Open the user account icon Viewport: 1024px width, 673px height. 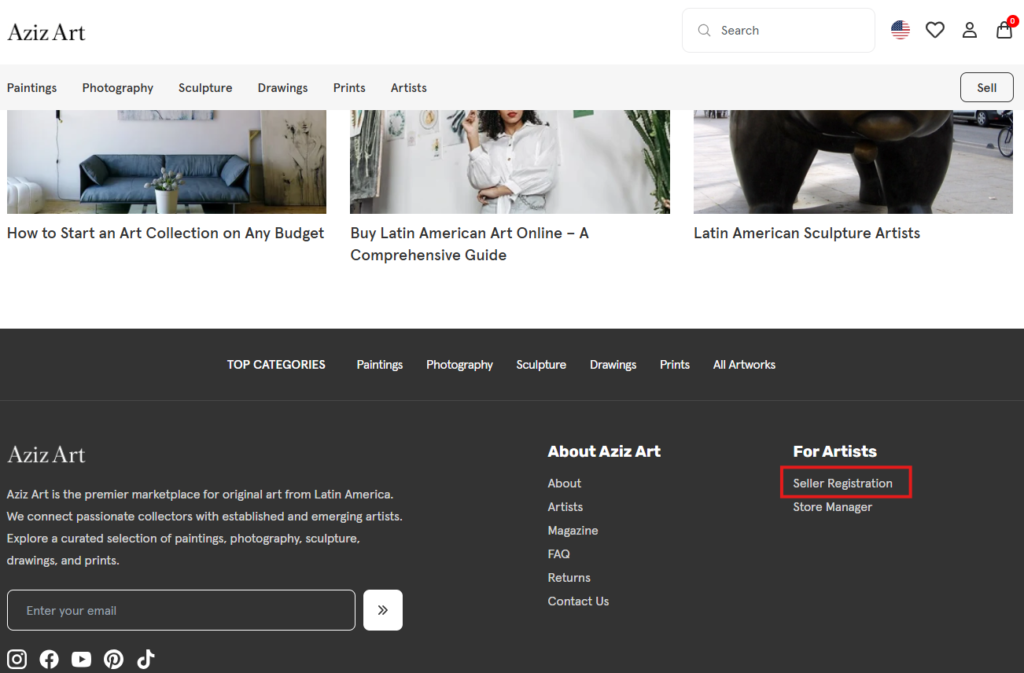pos(969,30)
